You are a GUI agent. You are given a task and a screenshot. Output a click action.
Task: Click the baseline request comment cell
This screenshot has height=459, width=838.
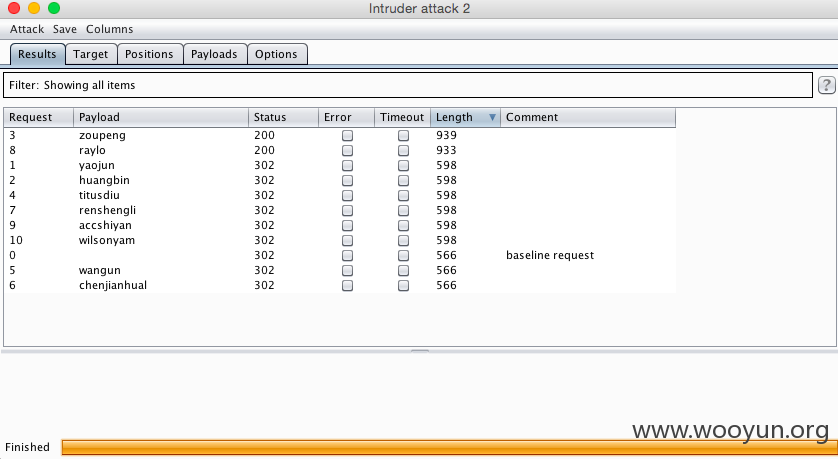coord(550,255)
